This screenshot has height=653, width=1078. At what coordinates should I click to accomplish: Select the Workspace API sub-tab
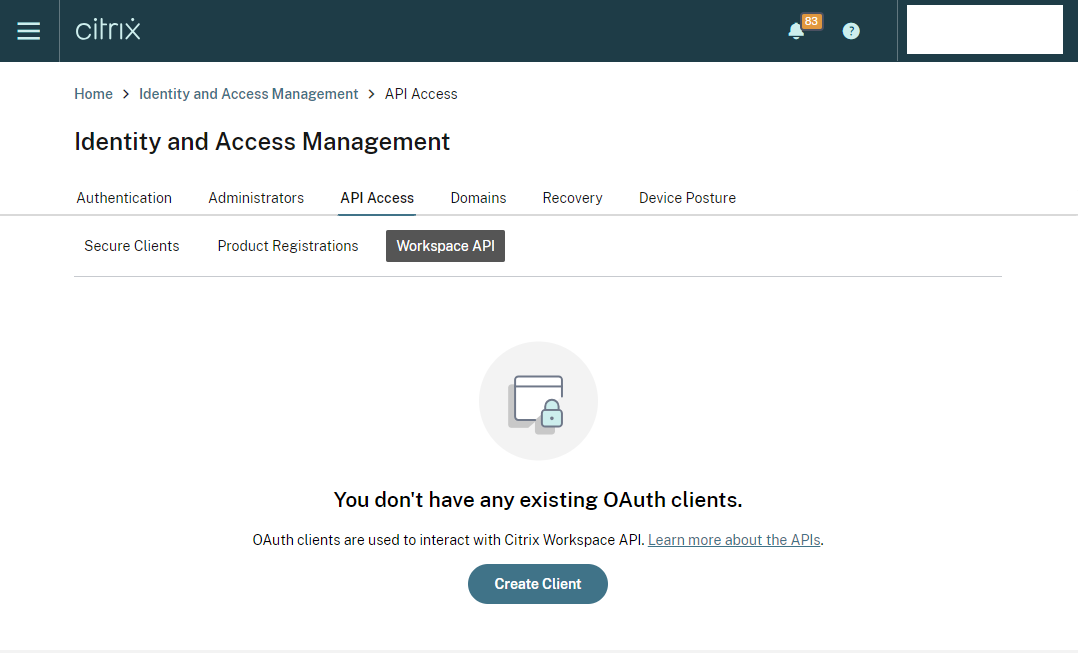pyautogui.click(x=445, y=246)
